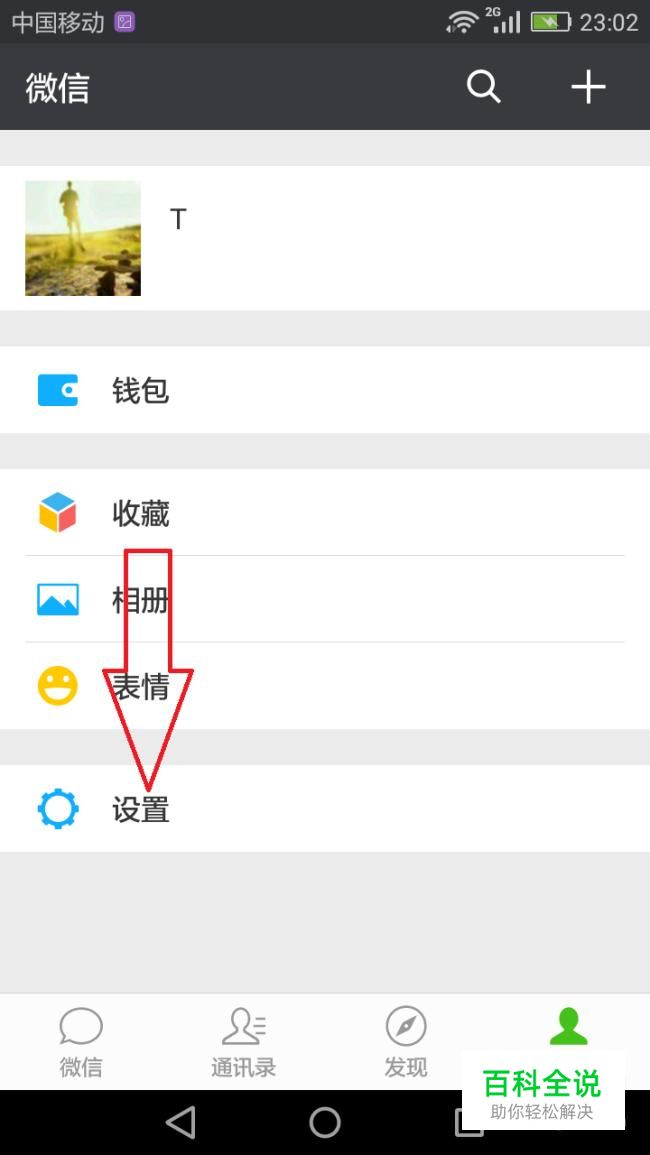This screenshot has height=1155, width=650.
Task: Tap Android back triangle button
Action: (181, 1123)
